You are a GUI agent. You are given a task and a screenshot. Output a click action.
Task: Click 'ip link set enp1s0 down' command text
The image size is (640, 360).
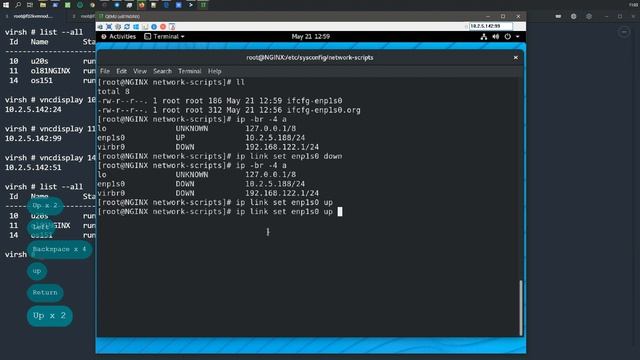click(x=289, y=156)
